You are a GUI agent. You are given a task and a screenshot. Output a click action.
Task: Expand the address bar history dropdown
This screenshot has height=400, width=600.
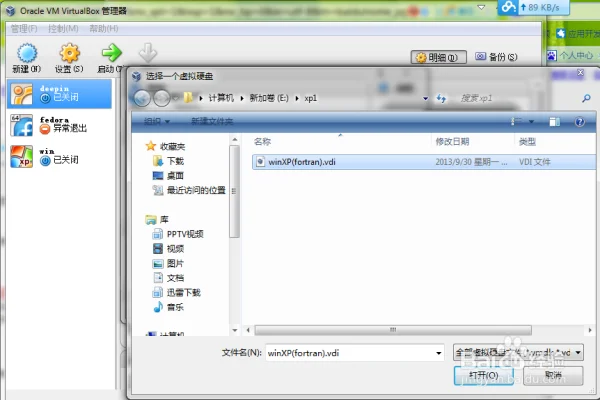[x=426, y=98]
